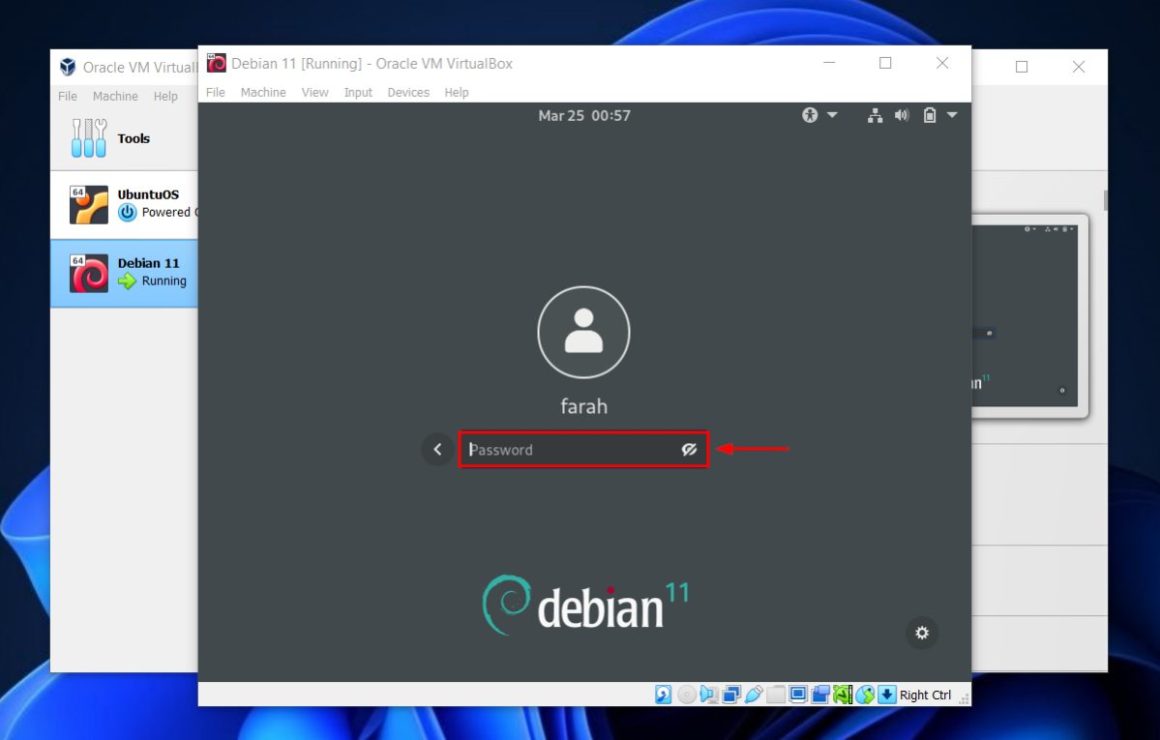
Task: Click the hard disk activity icon in the status bar
Action: 661,694
